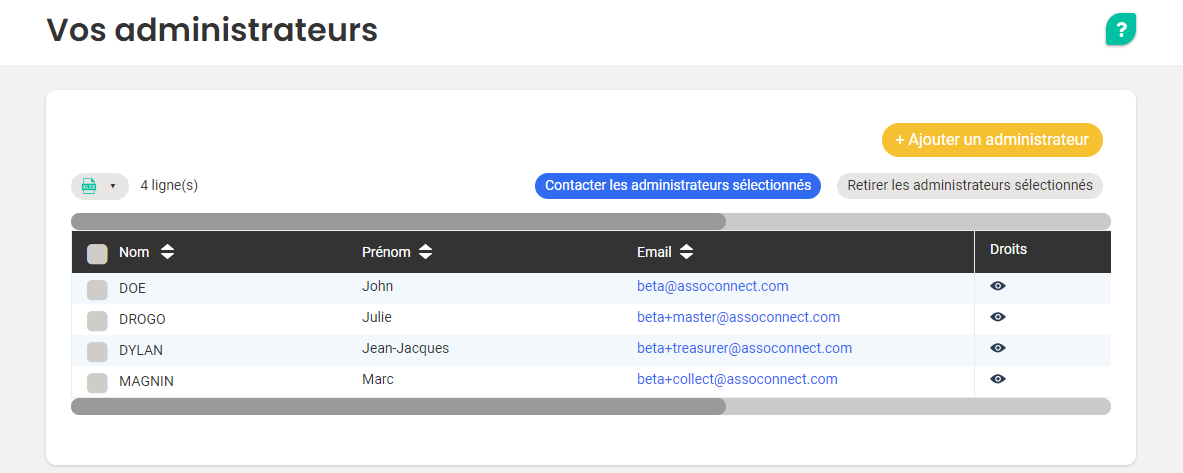The image size is (1183, 473).
Task: Click the top horizontal scrollbar thumb
Action: (x=398, y=221)
